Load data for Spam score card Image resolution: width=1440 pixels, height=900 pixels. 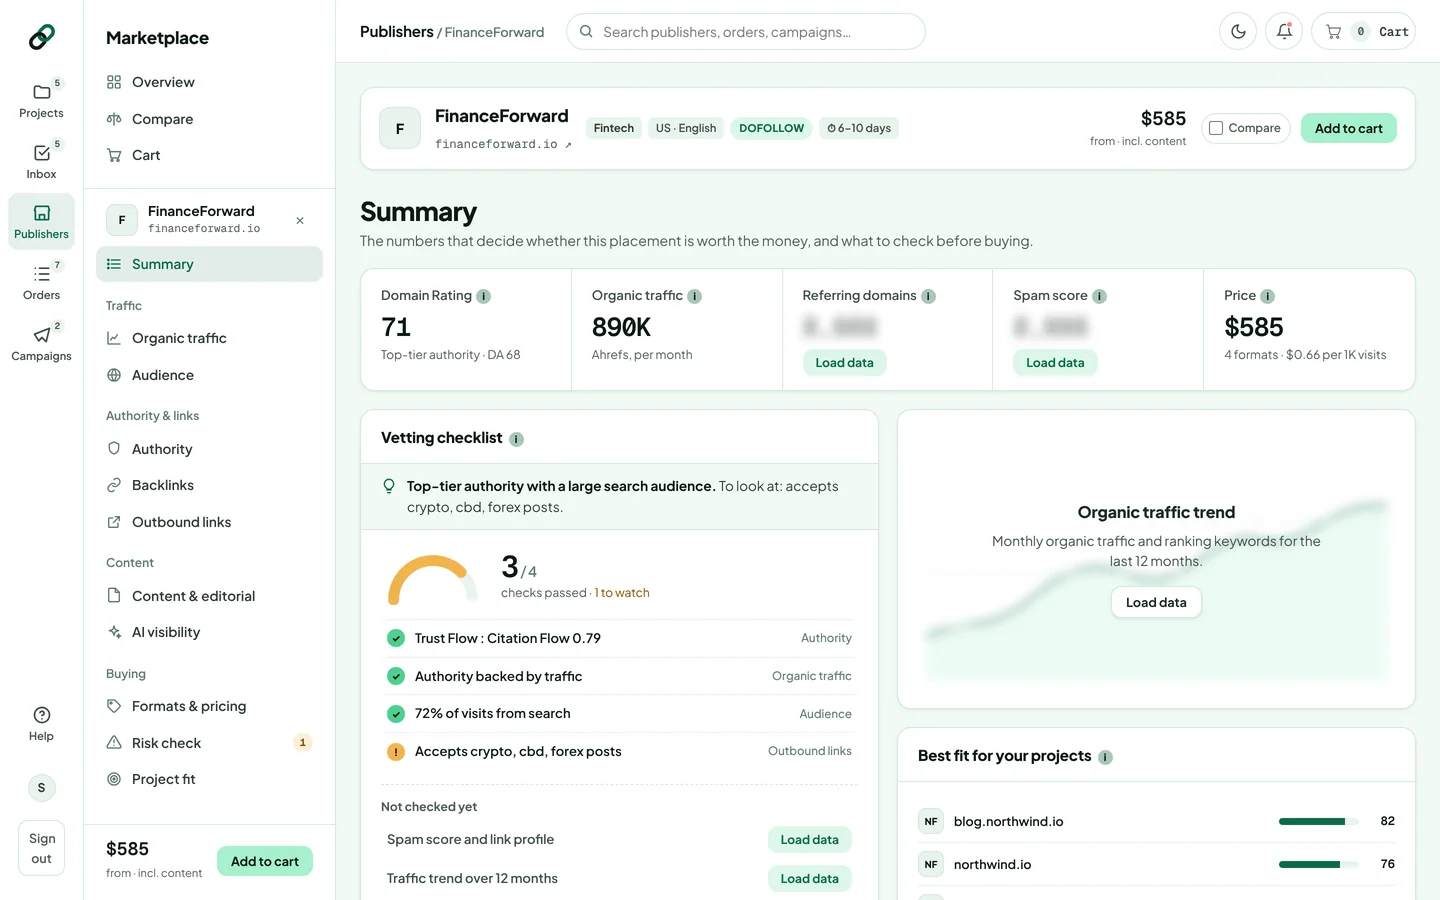point(1055,363)
